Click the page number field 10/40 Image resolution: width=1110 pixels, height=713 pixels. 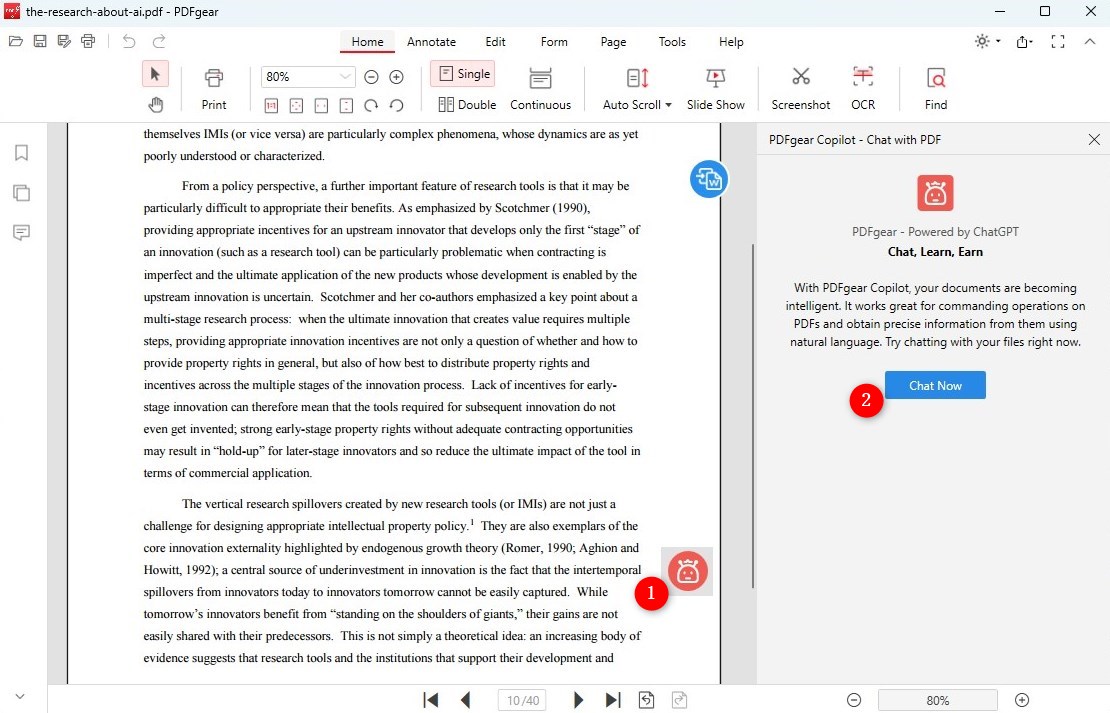[x=522, y=700]
